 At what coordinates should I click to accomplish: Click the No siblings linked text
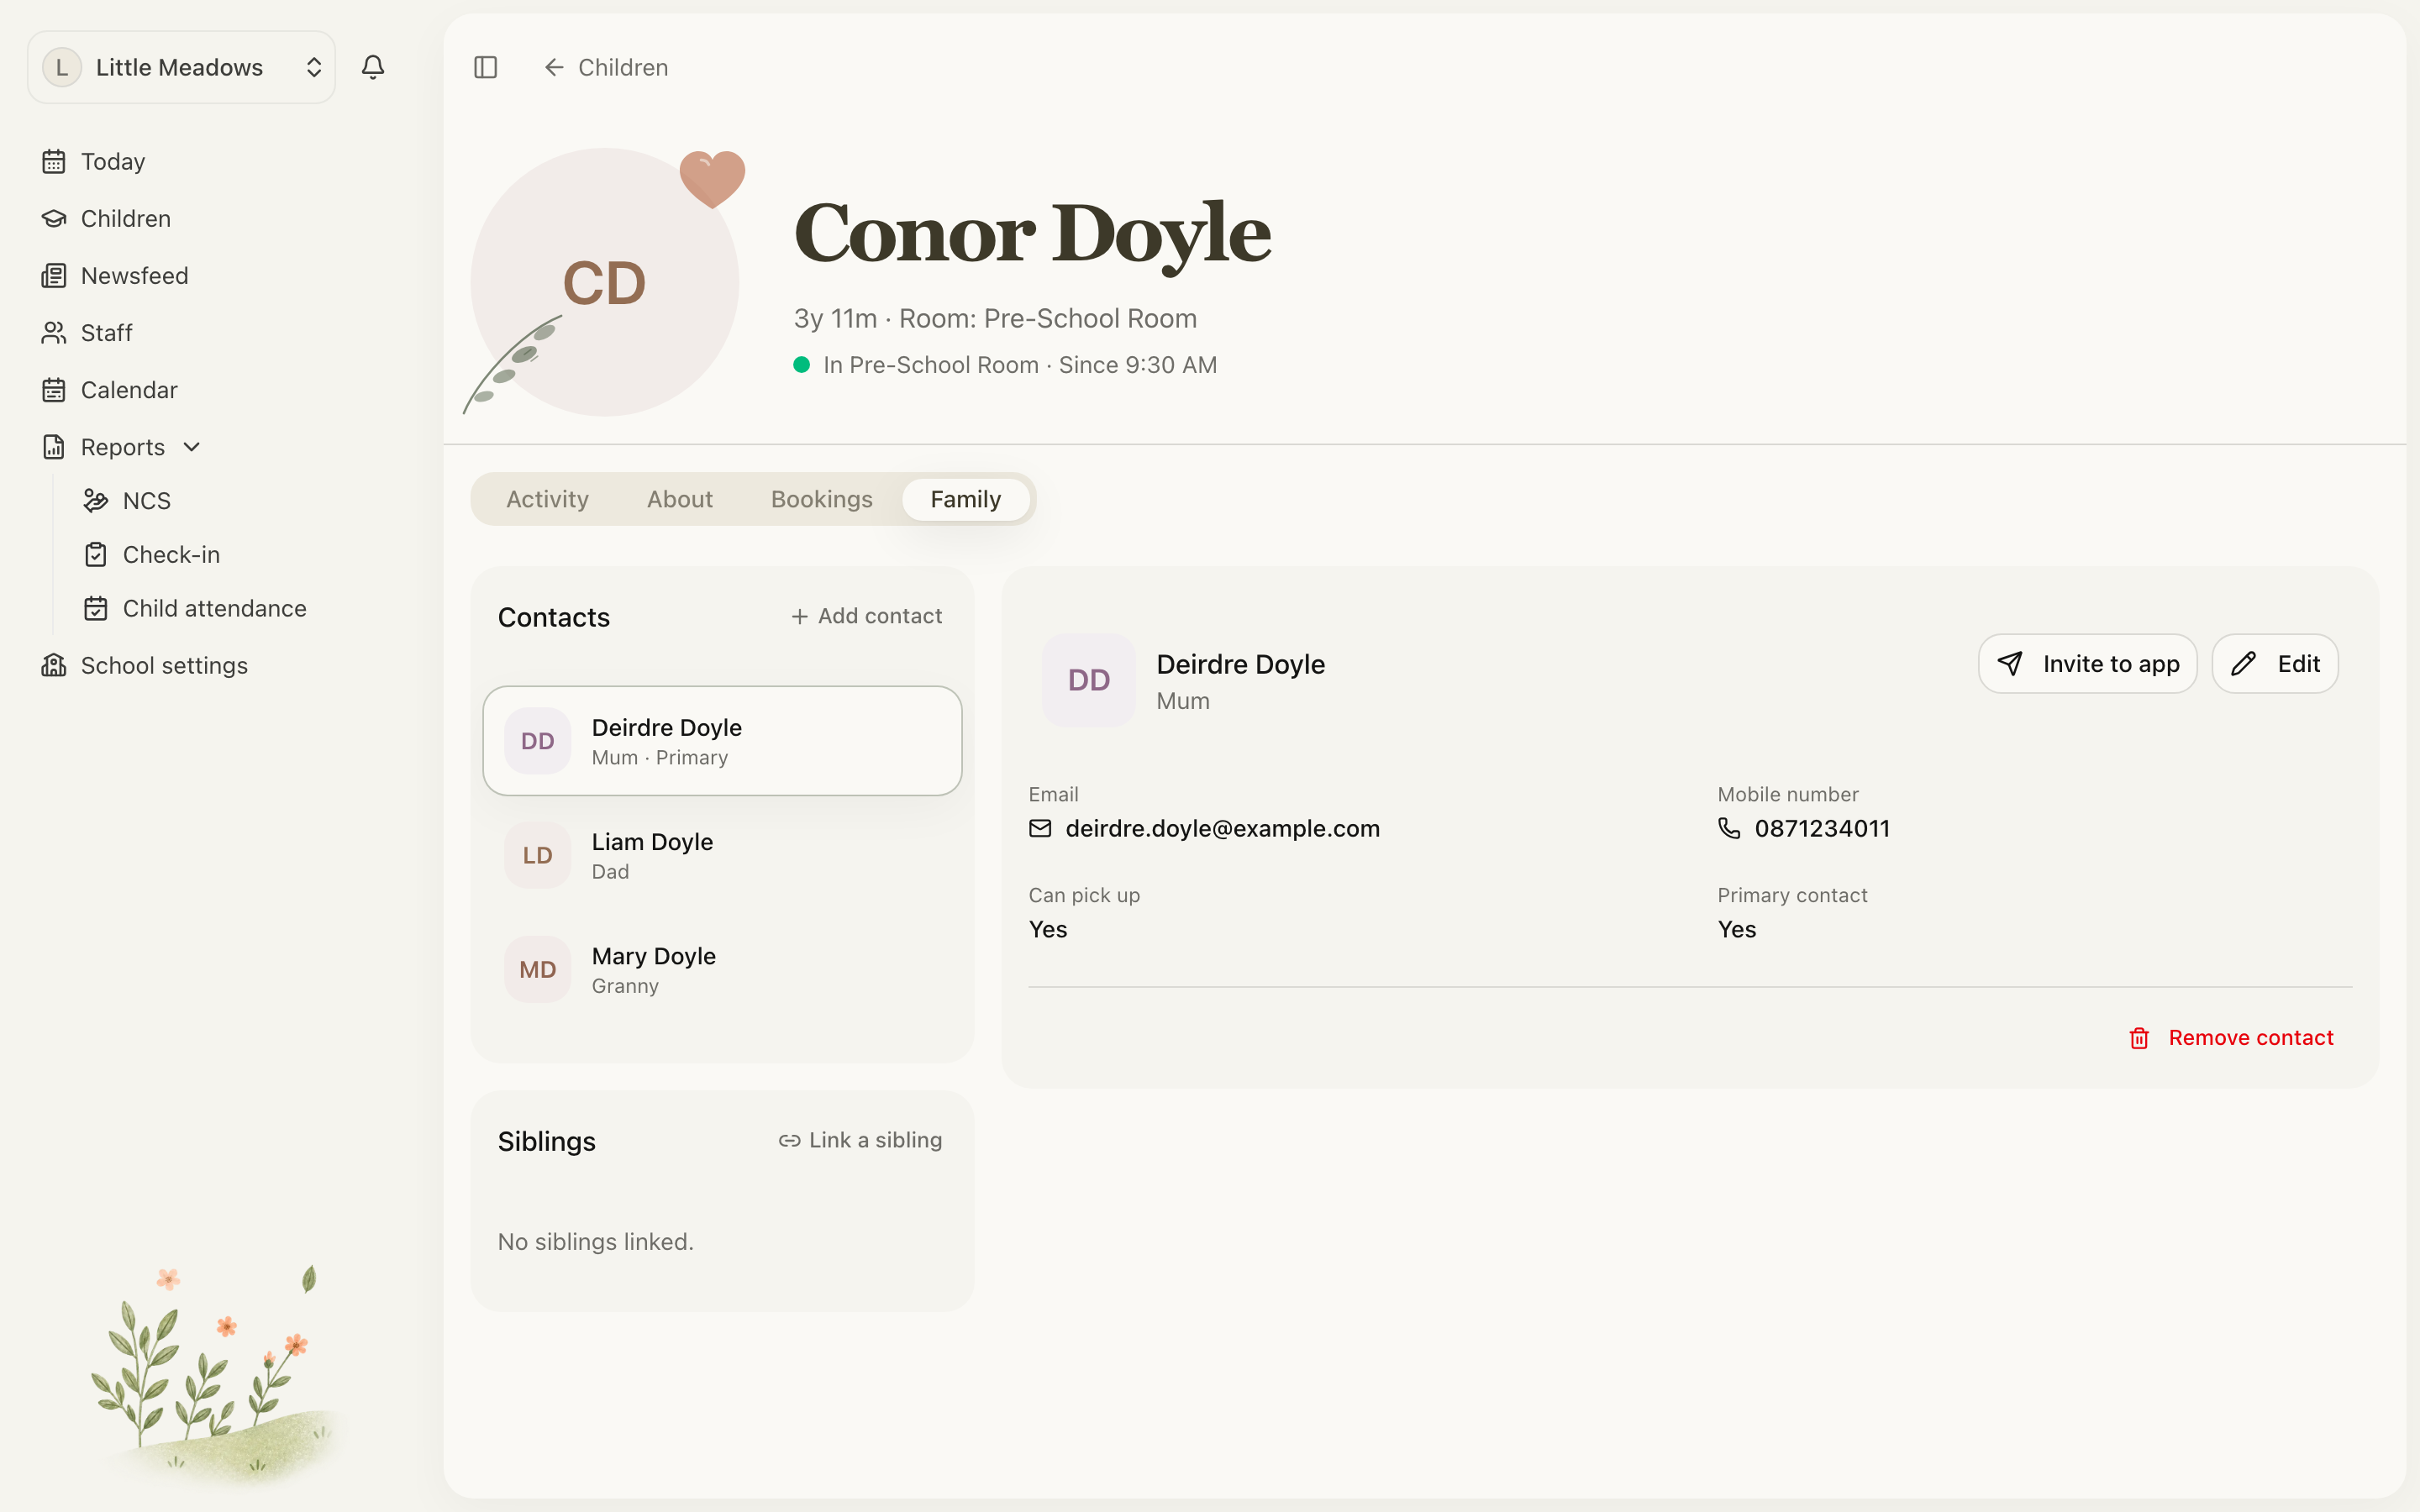(x=595, y=1241)
